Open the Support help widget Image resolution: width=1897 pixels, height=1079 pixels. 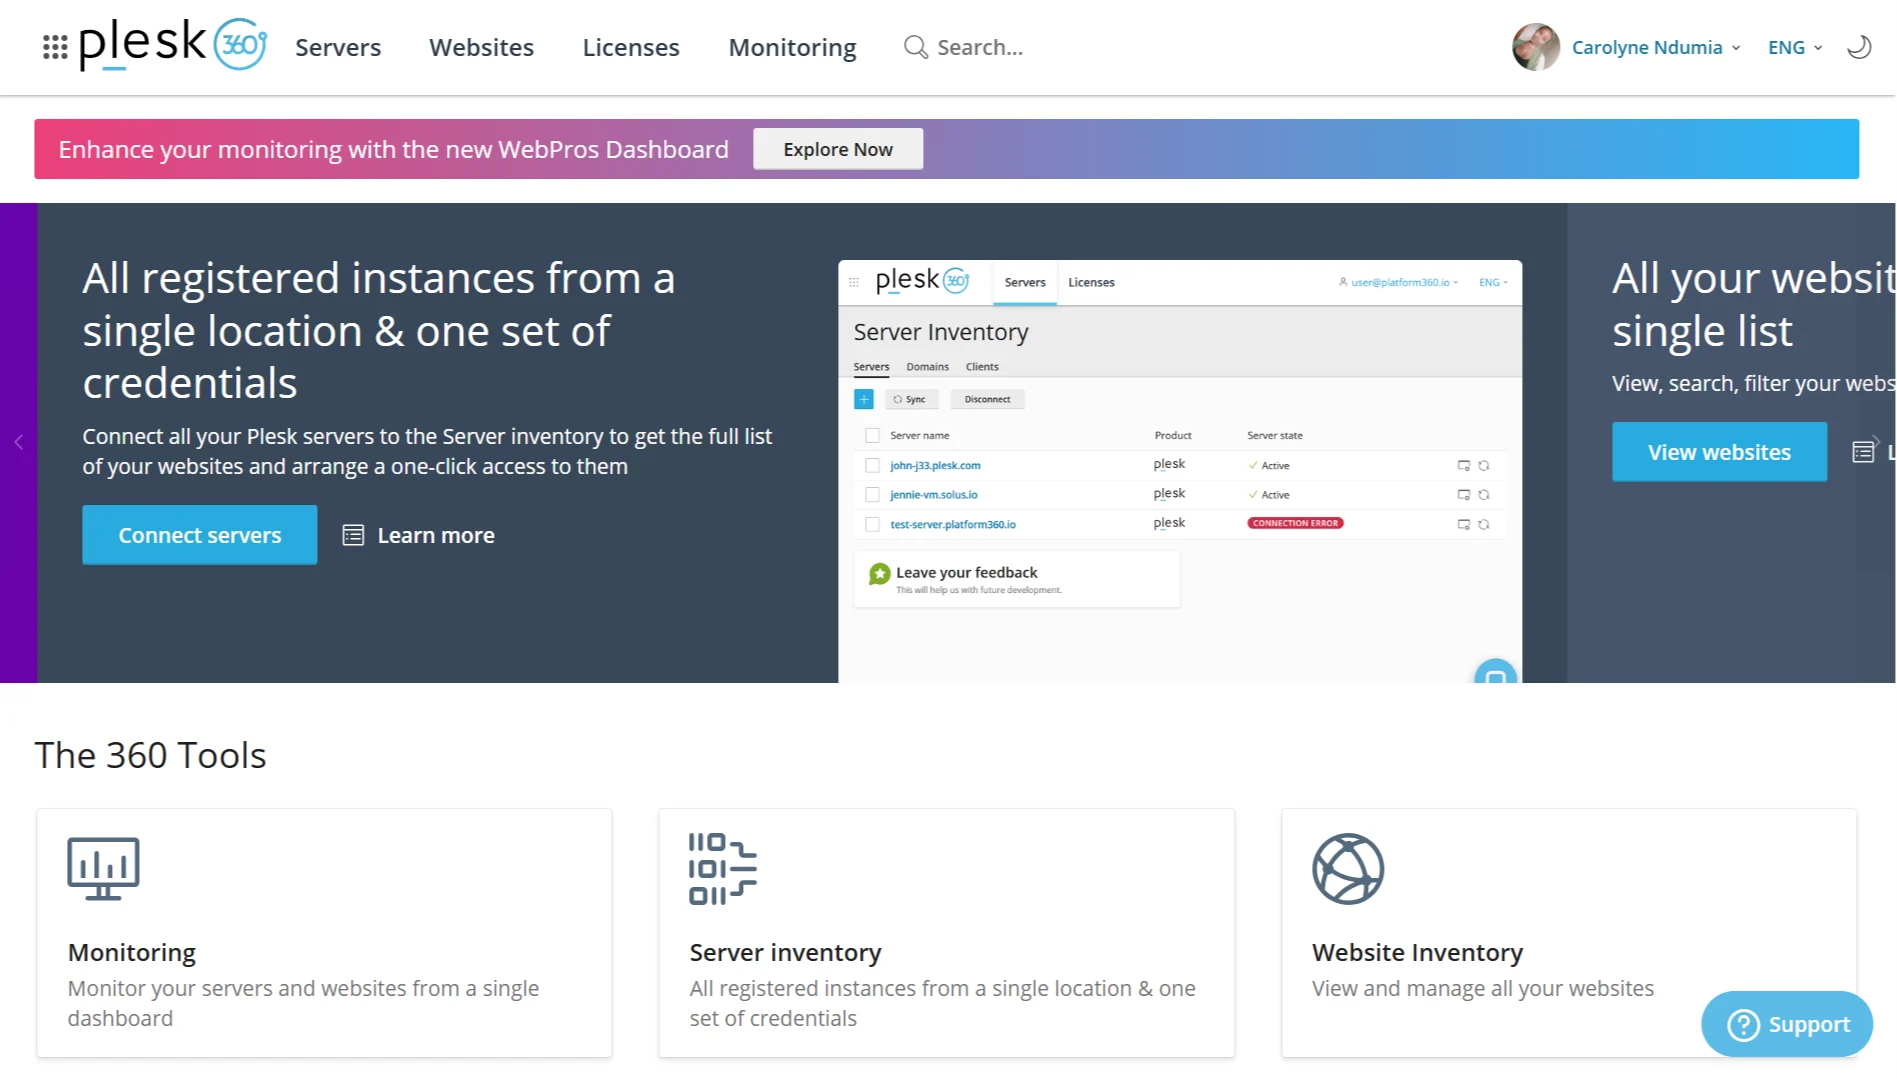point(1787,1024)
